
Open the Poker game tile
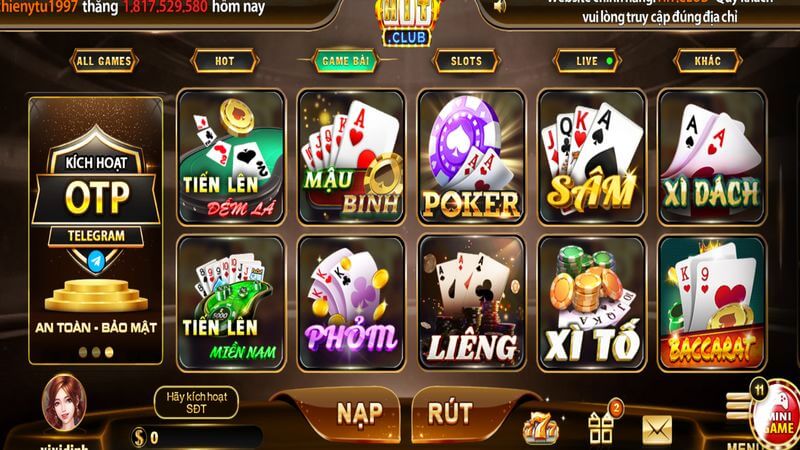click(471, 157)
